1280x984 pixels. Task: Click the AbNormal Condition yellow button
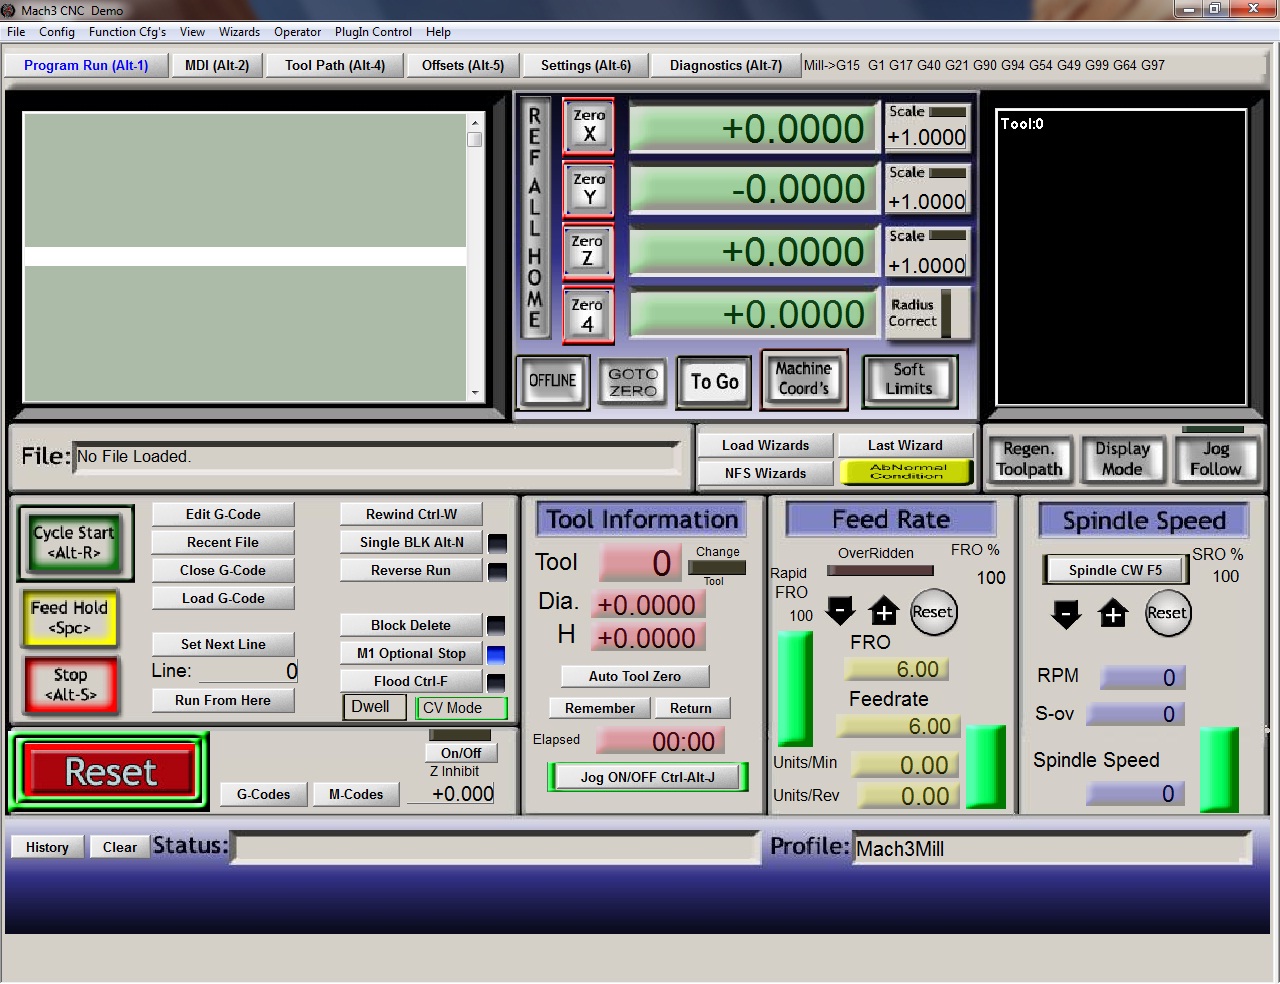(x=906, y=472)
